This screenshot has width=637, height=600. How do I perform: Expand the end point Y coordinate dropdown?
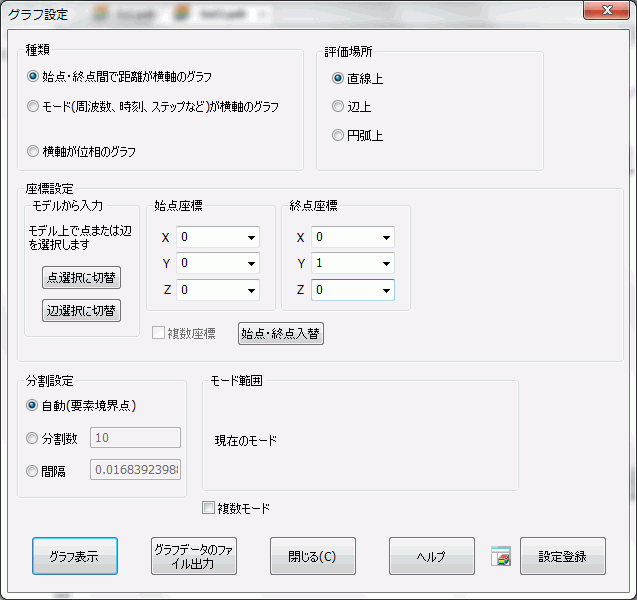385,264
